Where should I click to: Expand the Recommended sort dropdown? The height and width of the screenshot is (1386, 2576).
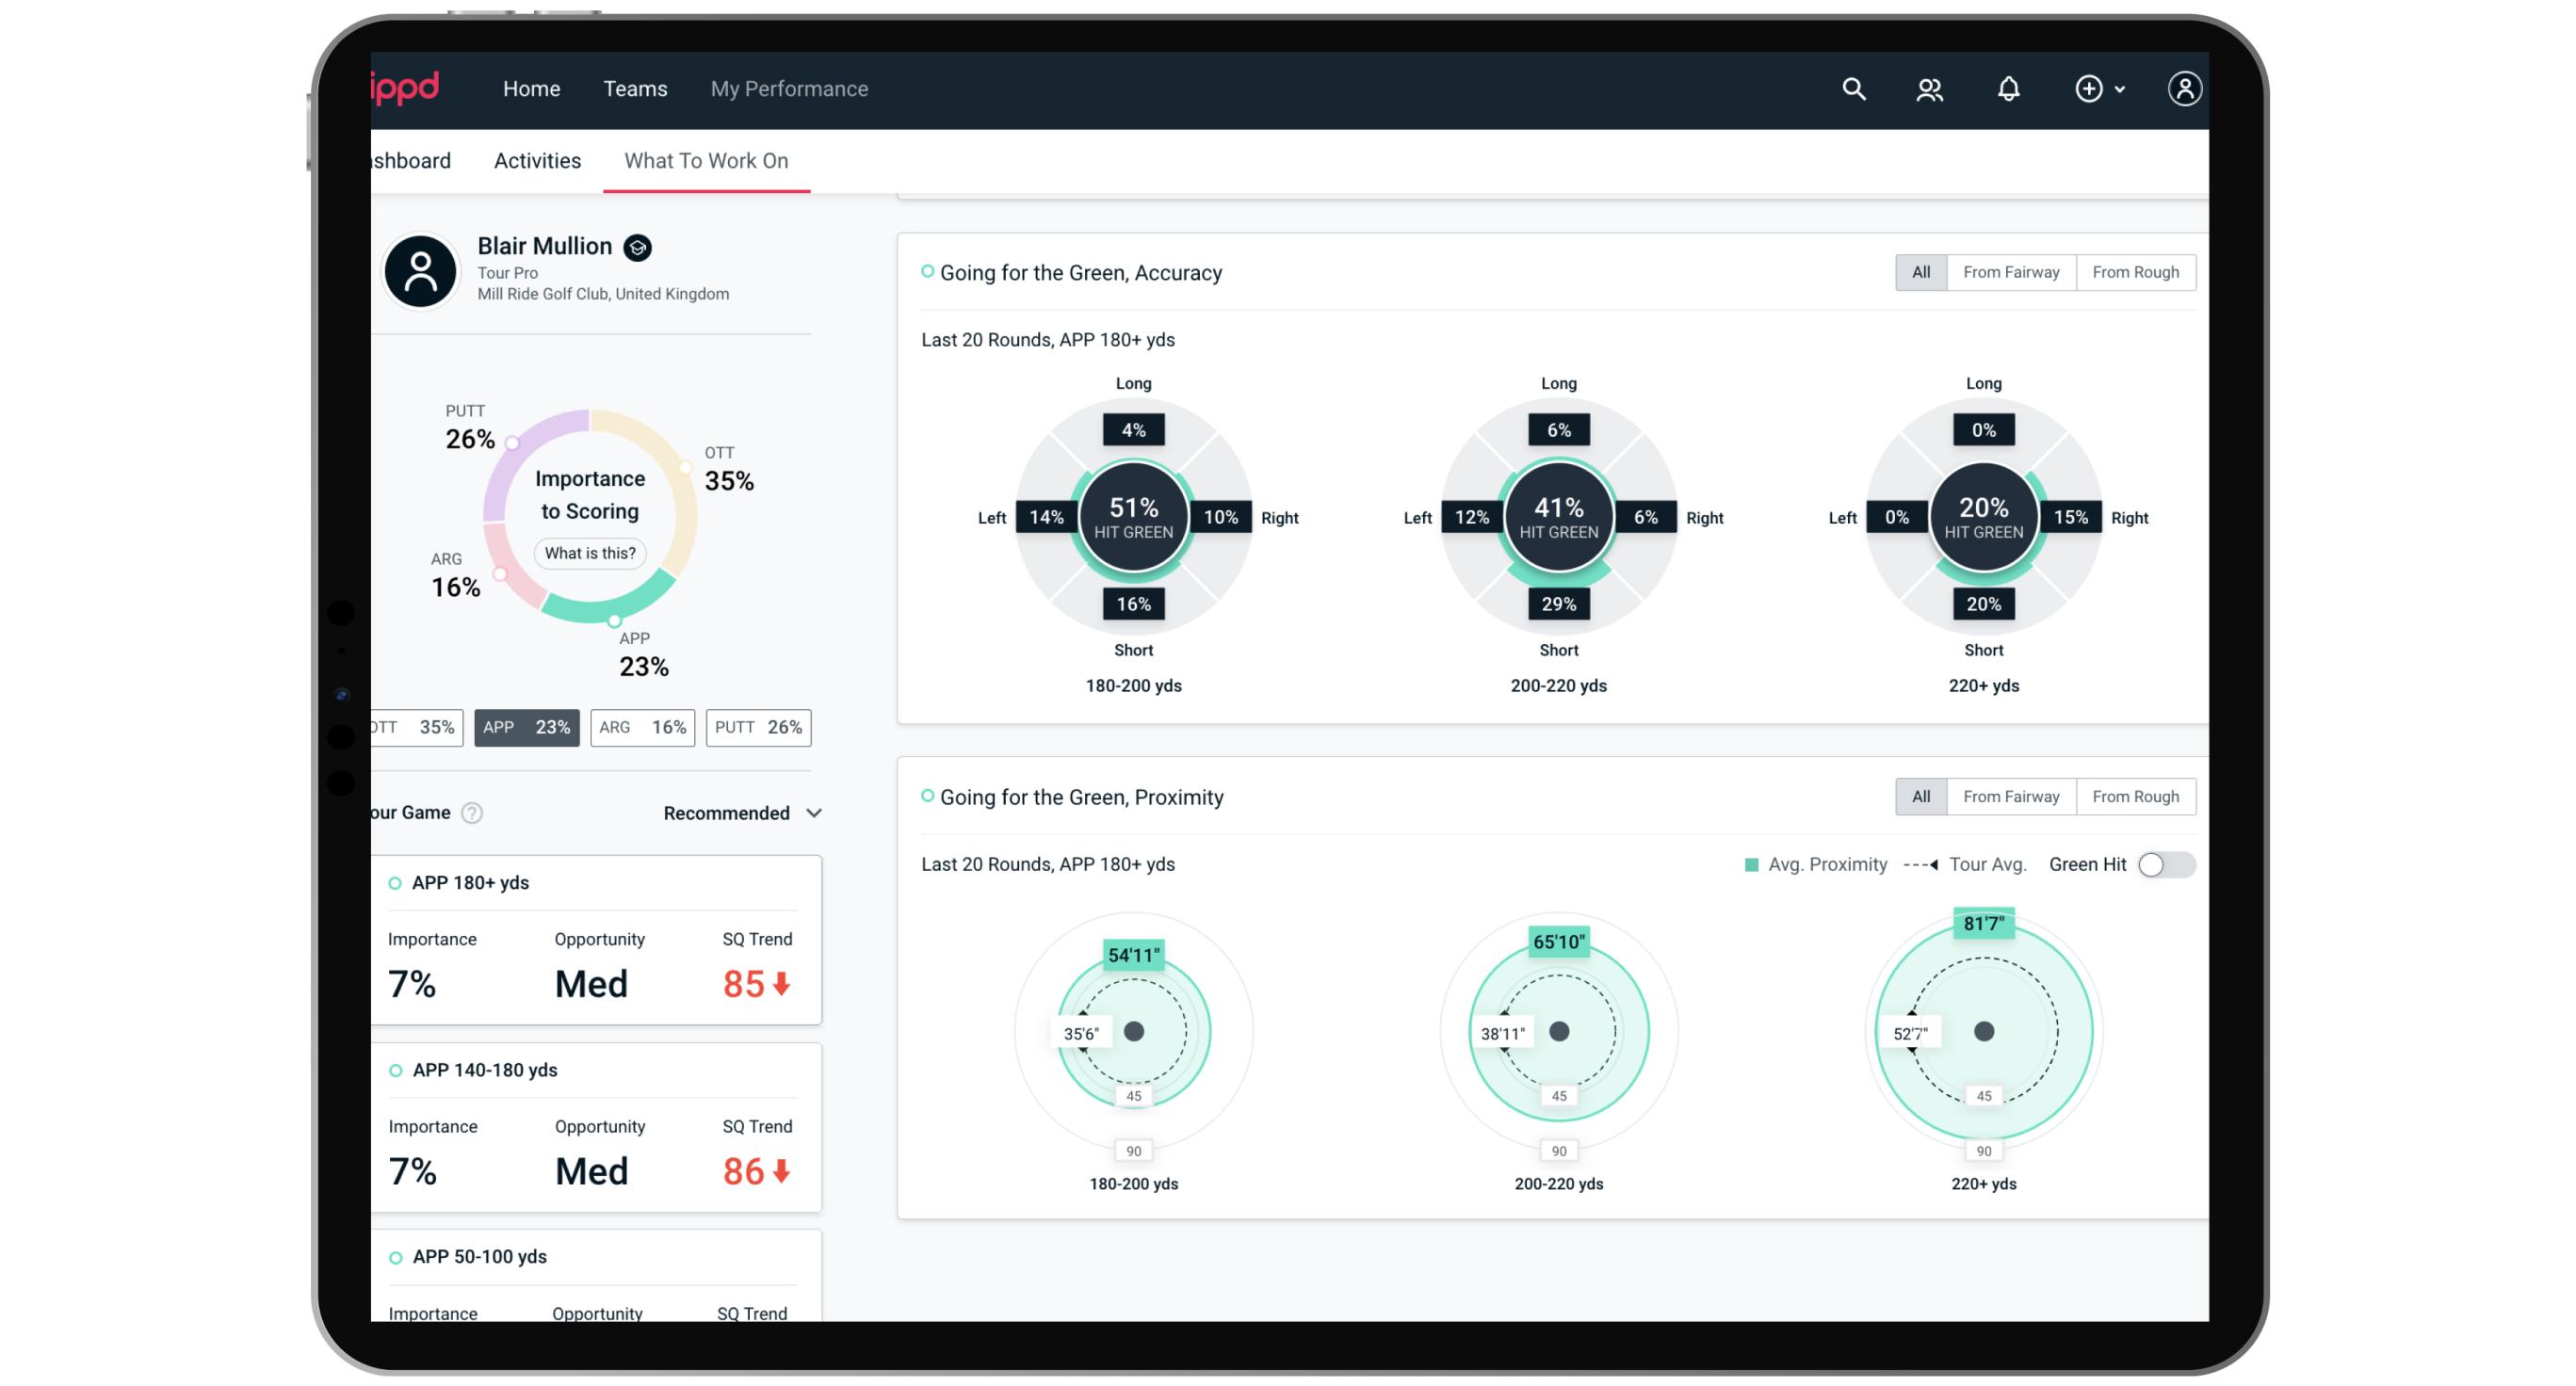pyautogui.click(x=742, y=813)
